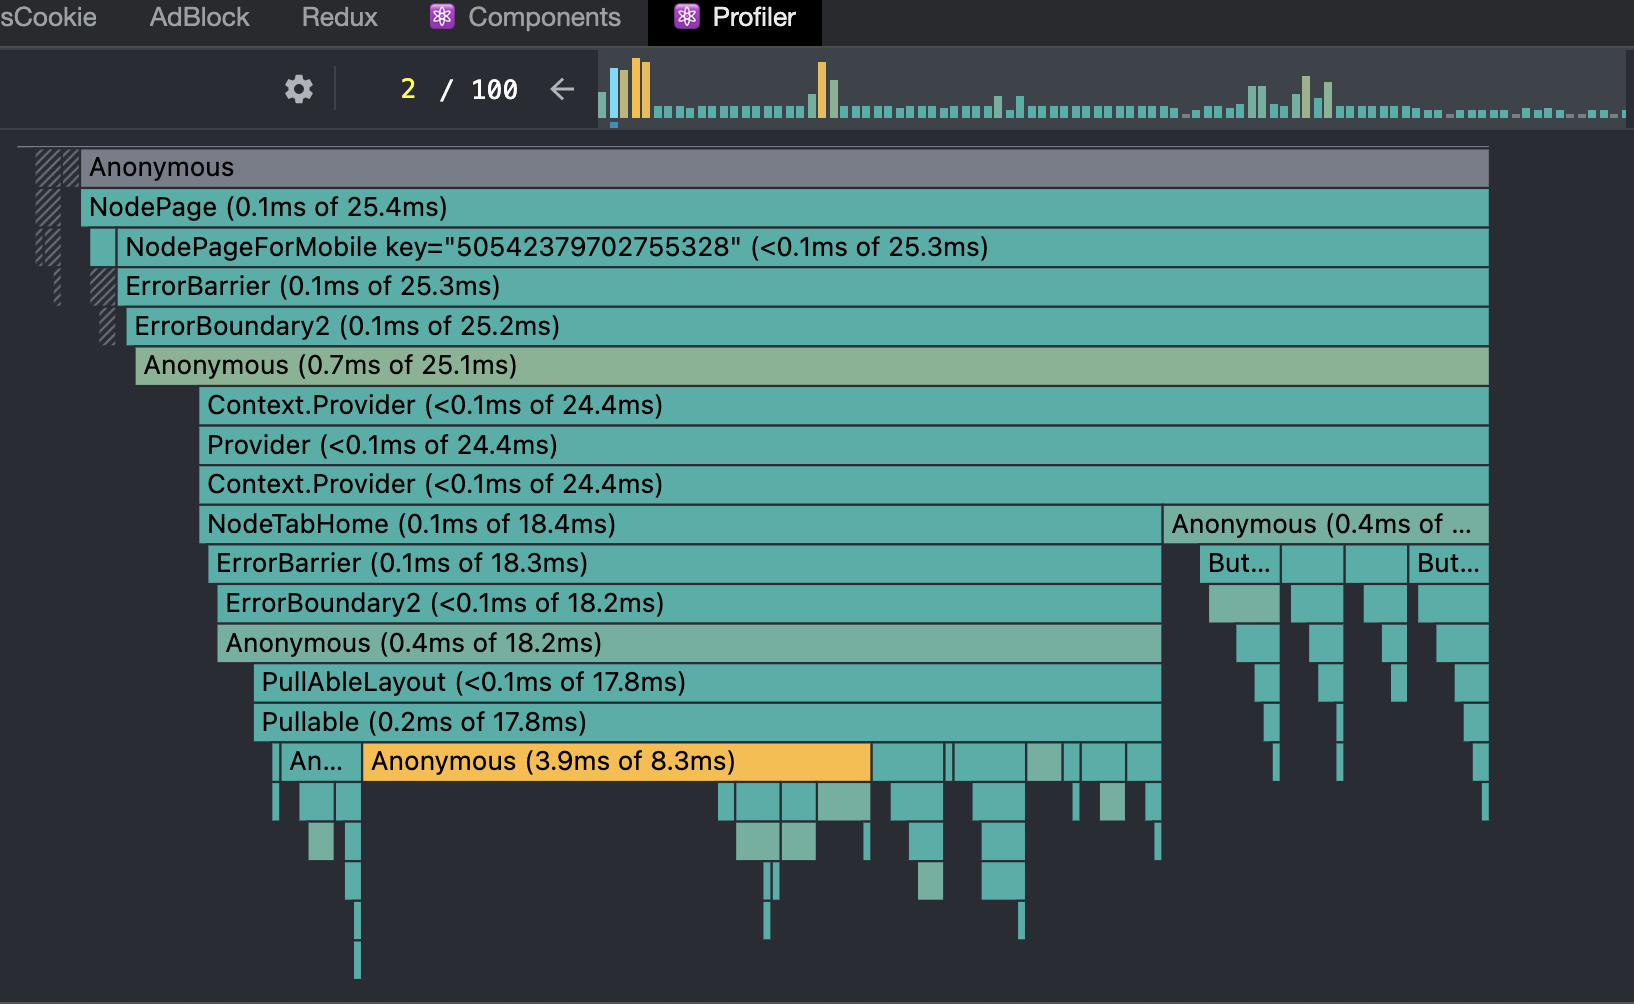Click the React icon on Profiler tab

pyautogui.click(x=687, y=17)
